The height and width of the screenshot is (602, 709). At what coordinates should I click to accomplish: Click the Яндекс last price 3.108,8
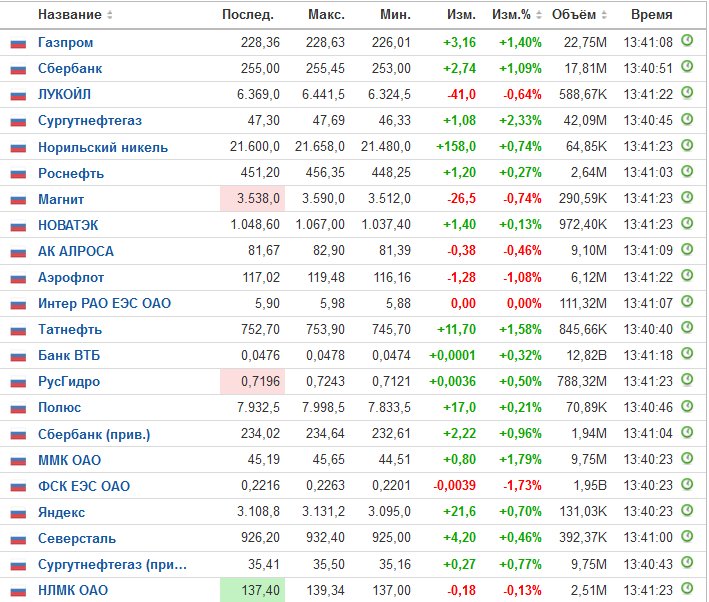[258, 512]
